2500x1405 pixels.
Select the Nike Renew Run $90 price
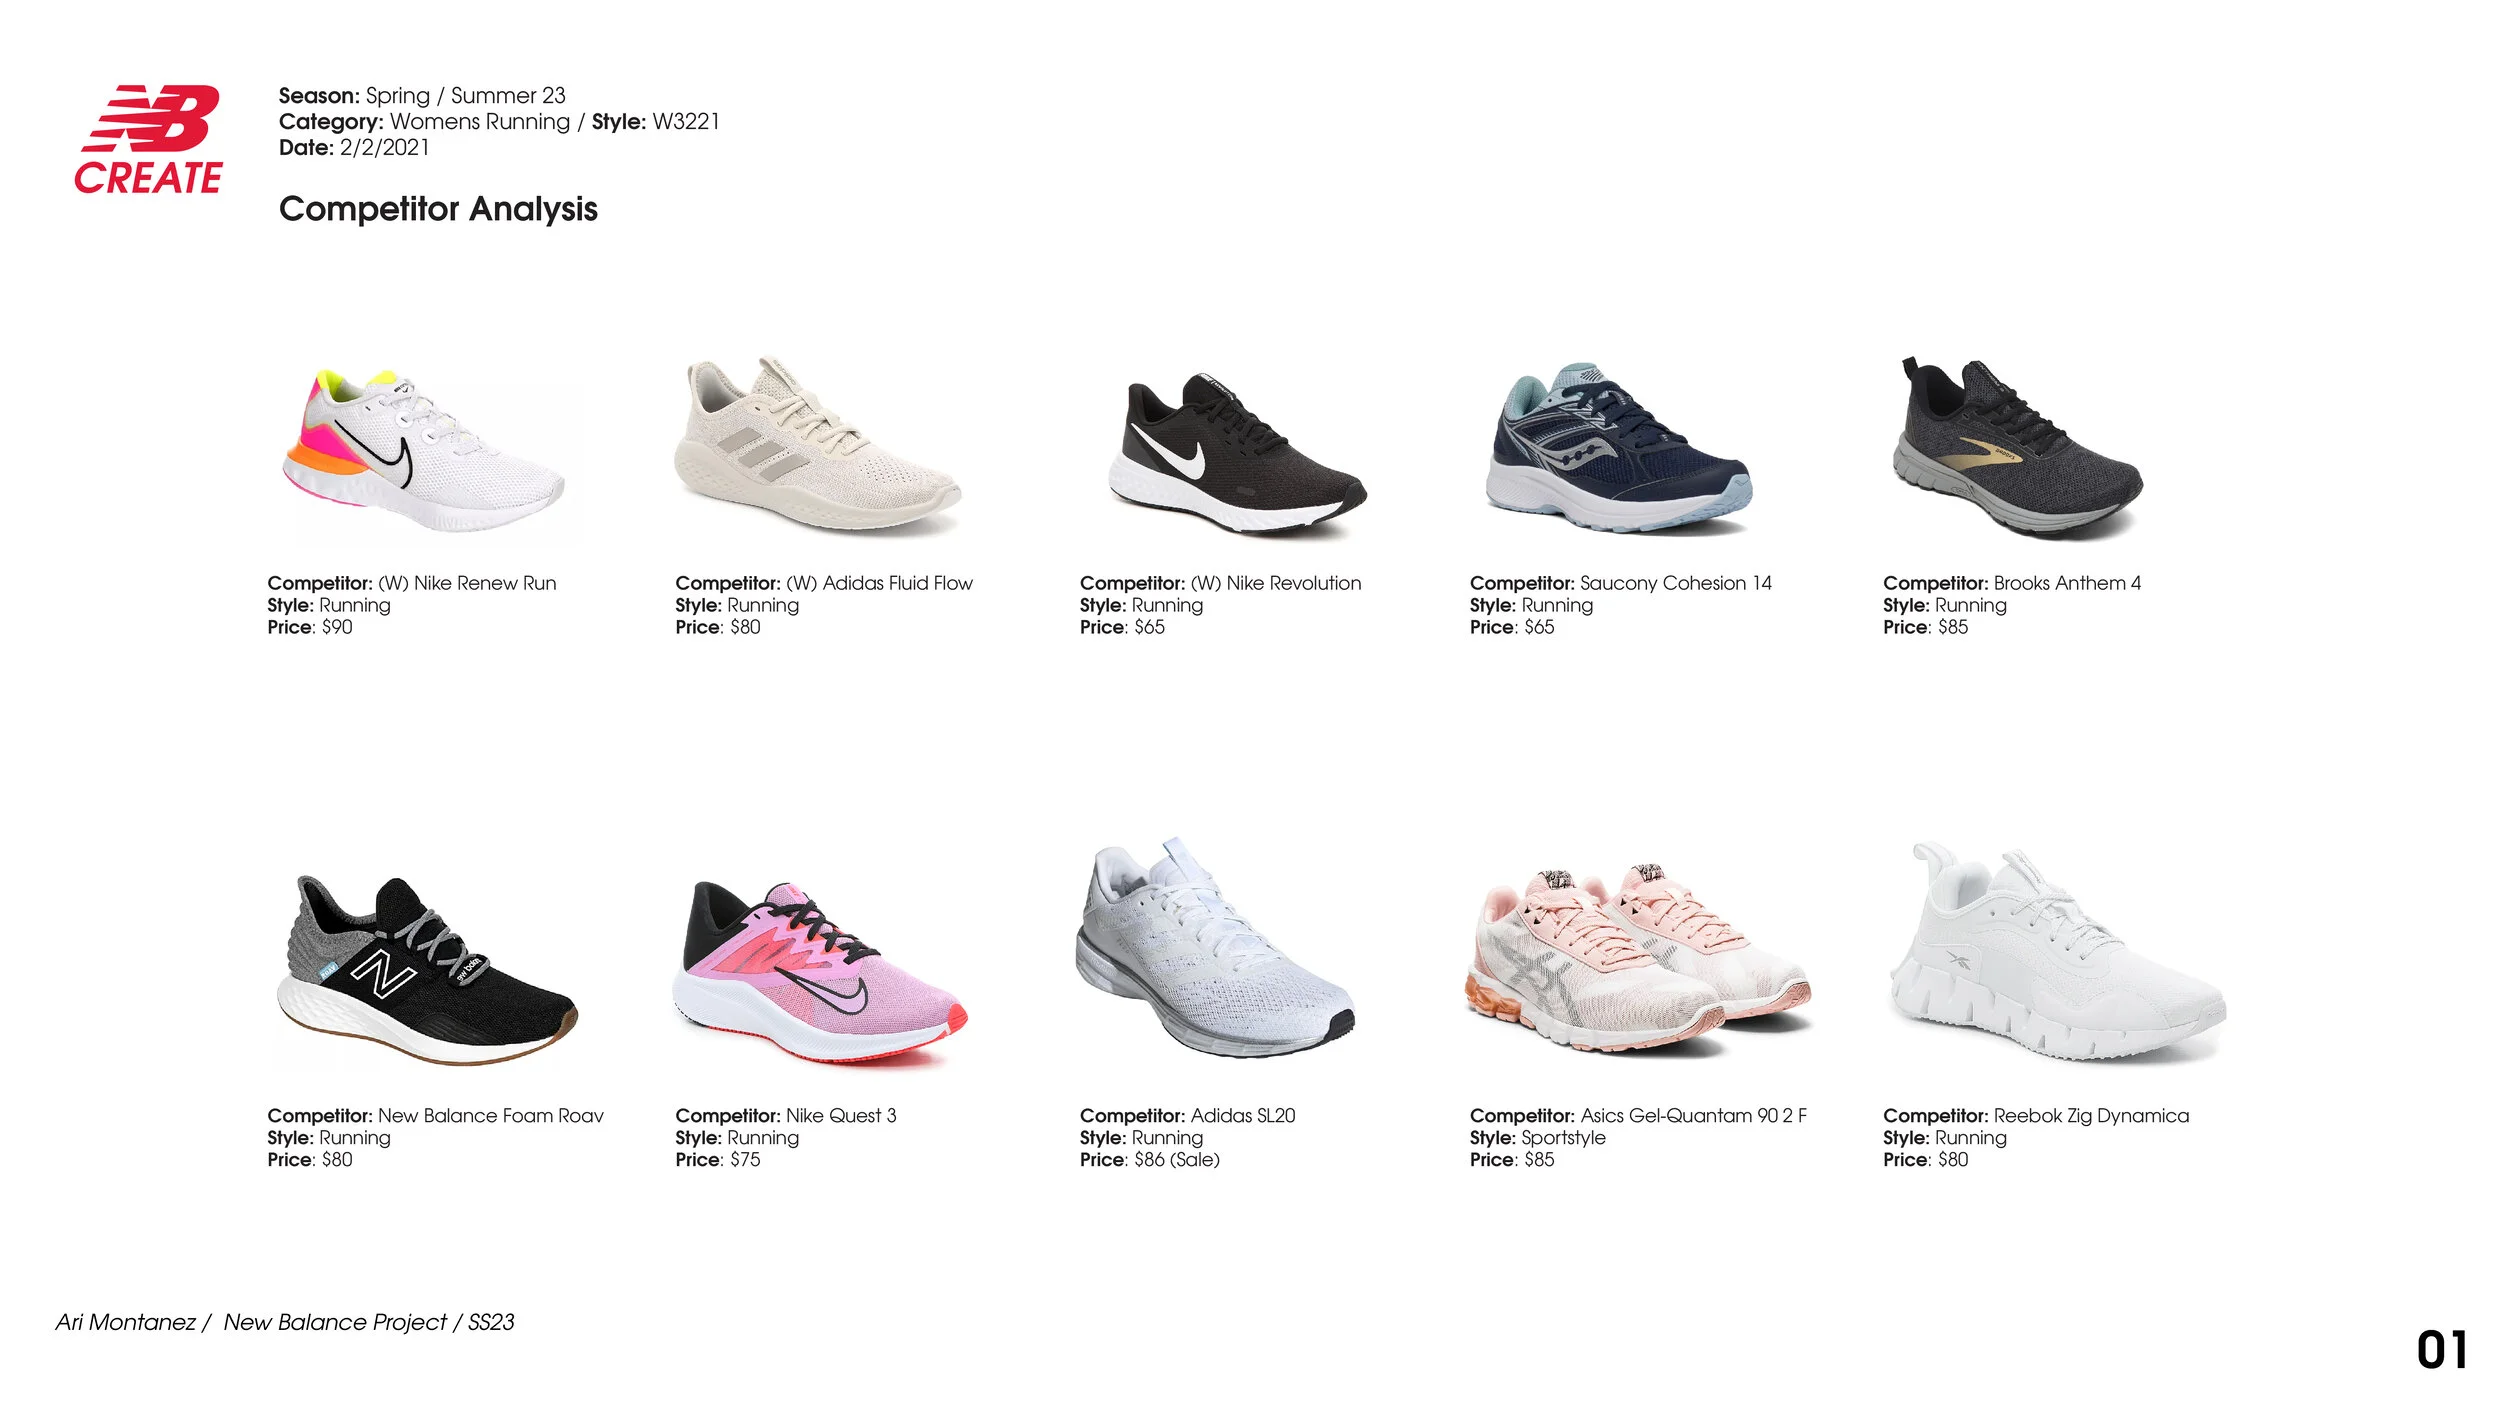[x=310, y=627]
